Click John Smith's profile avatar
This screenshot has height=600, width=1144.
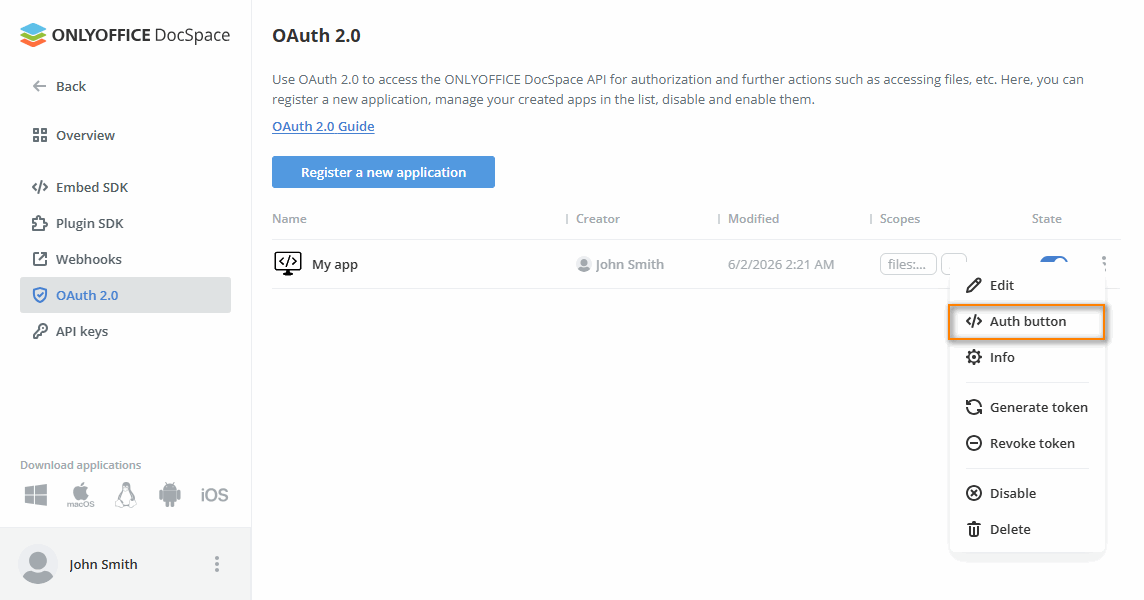[38, 564]
